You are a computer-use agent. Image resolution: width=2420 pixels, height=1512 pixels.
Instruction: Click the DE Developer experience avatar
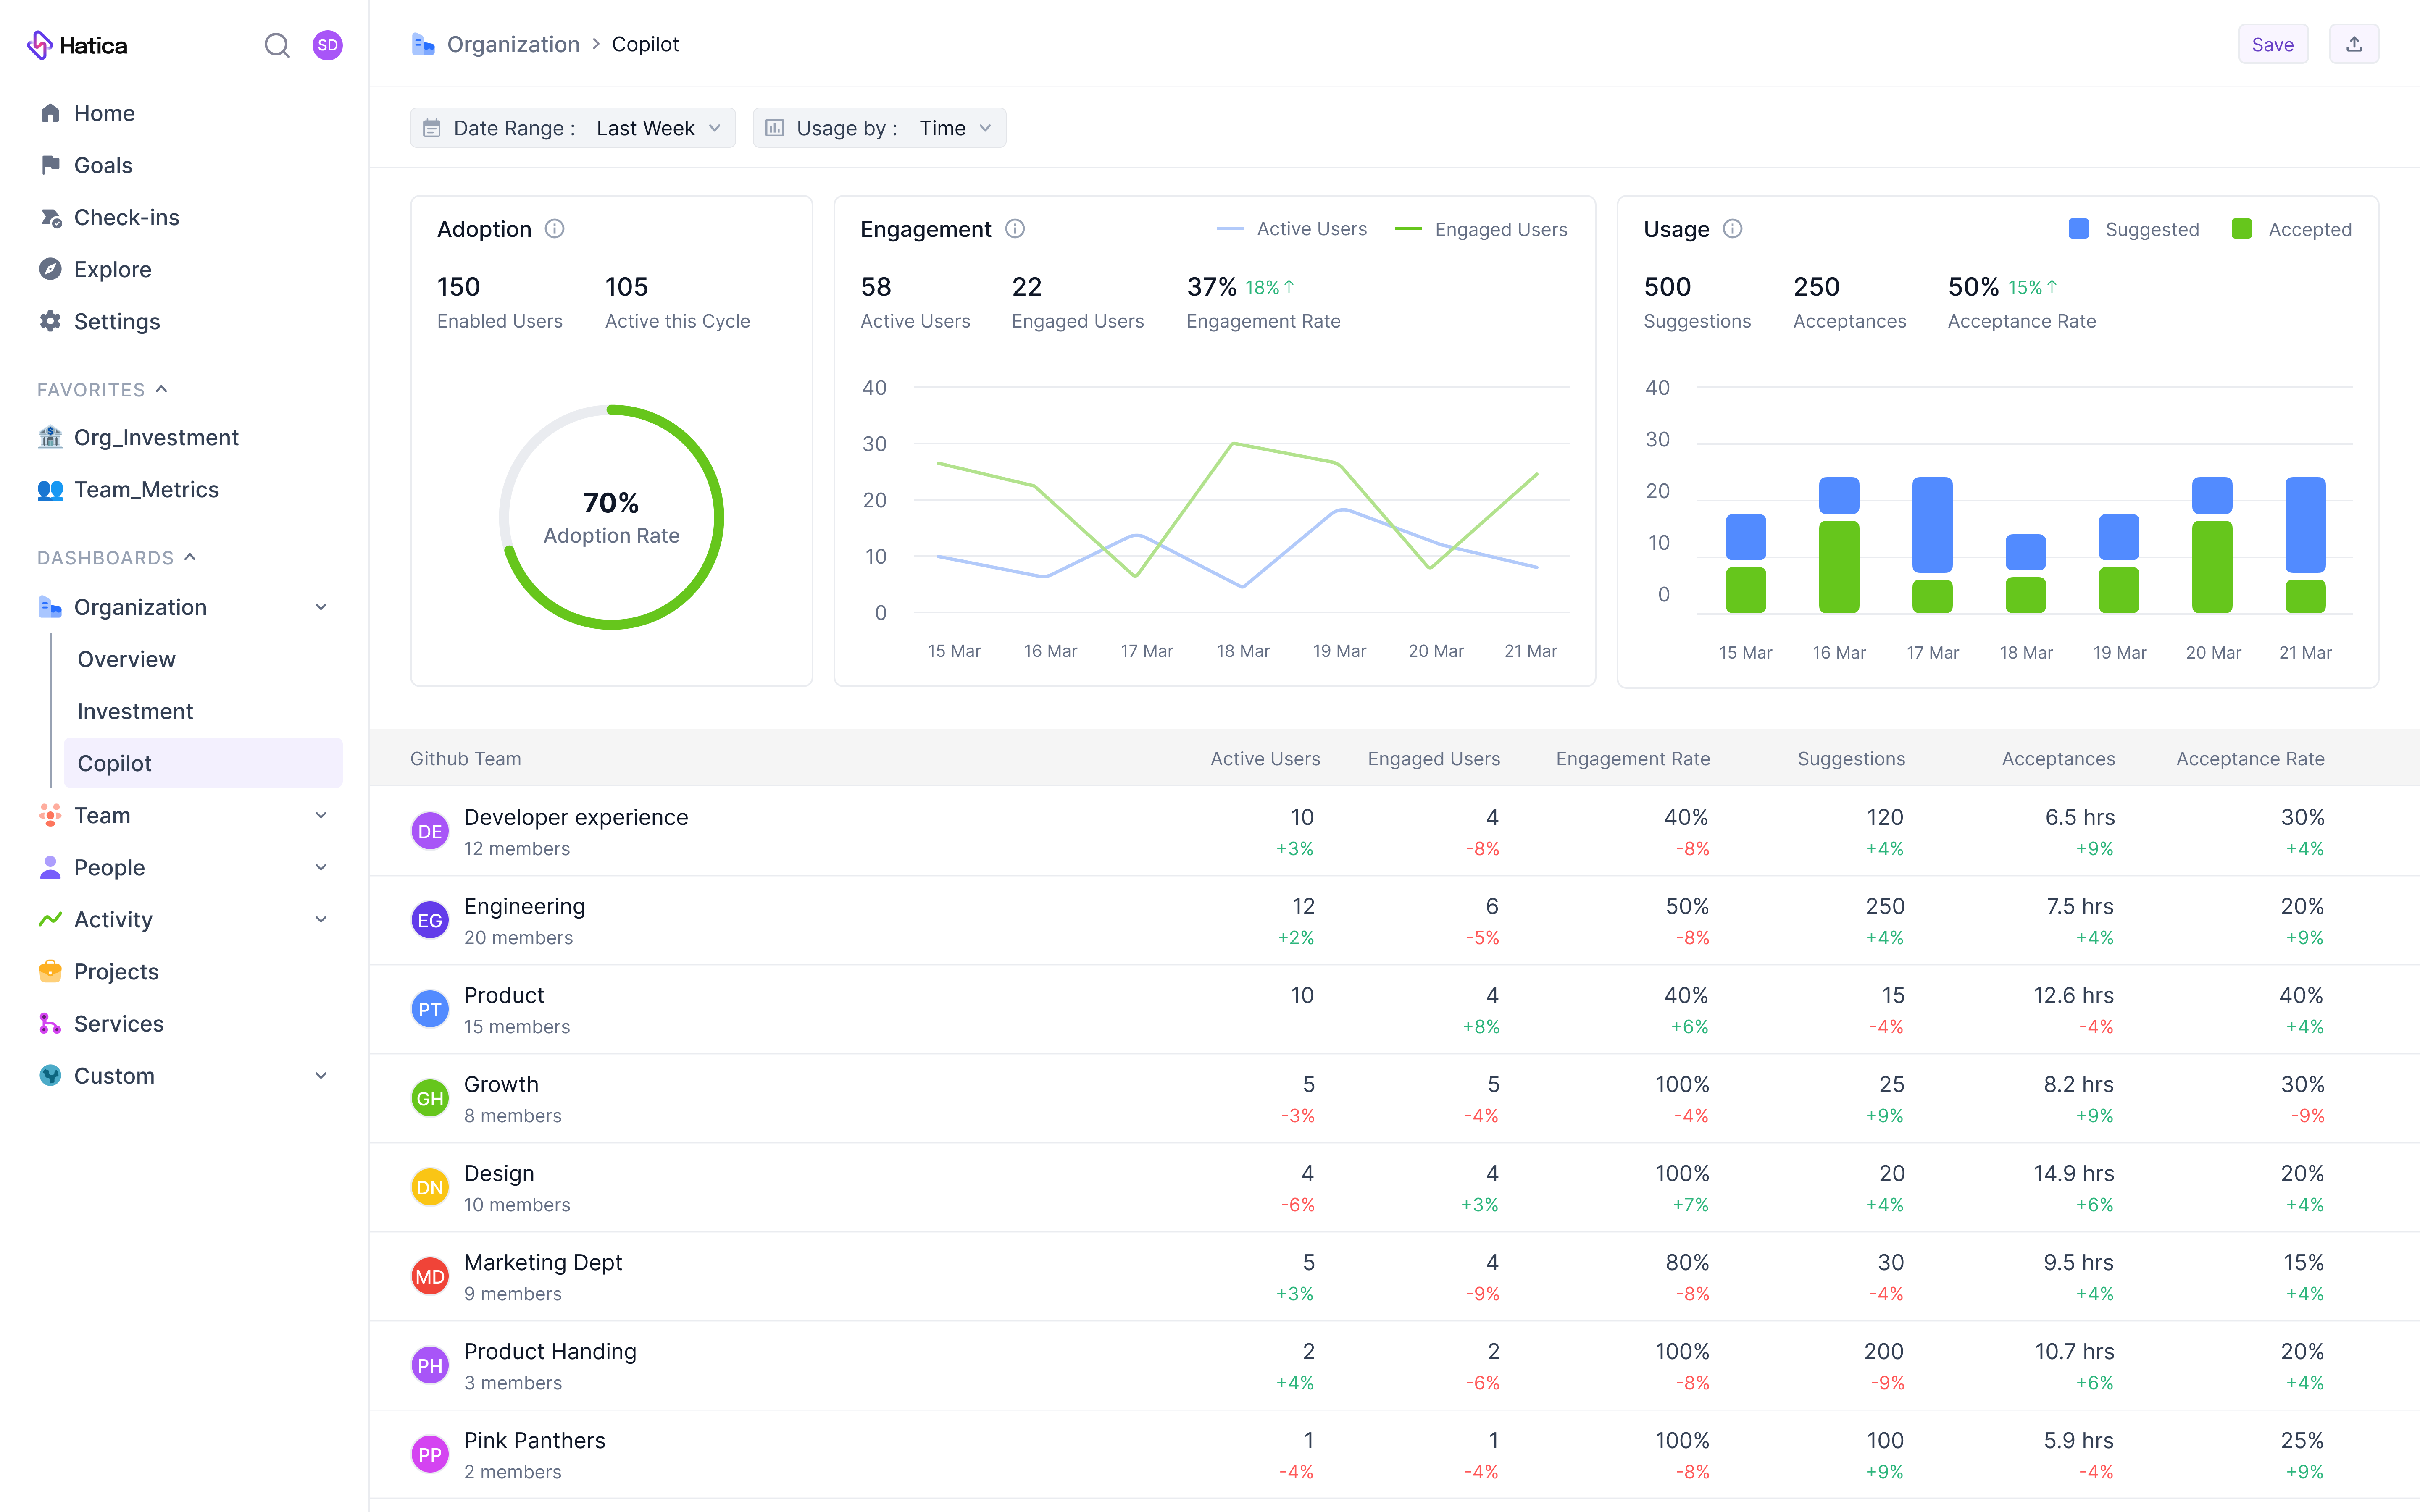click(x=430, y=831)
